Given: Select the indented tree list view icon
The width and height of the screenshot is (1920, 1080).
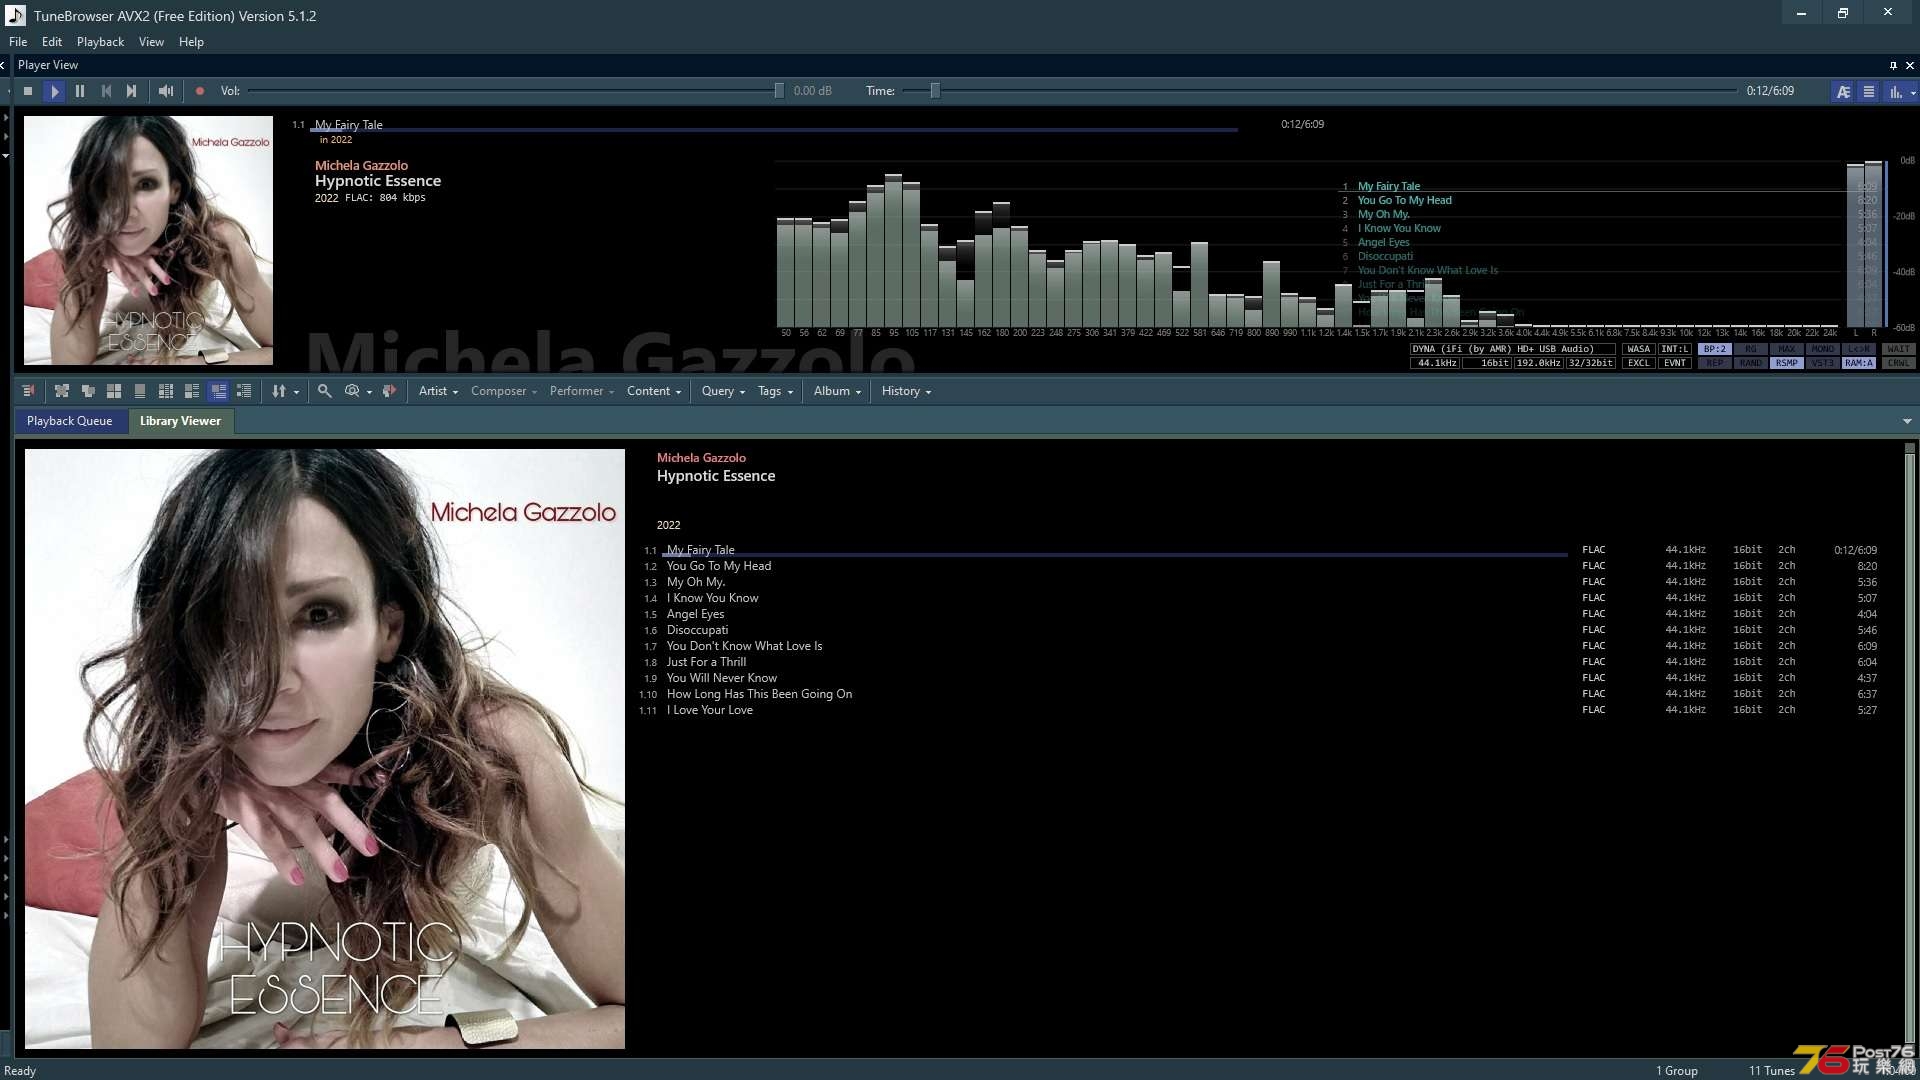Looking at the screenshot, I should click(x=244, y=391).
